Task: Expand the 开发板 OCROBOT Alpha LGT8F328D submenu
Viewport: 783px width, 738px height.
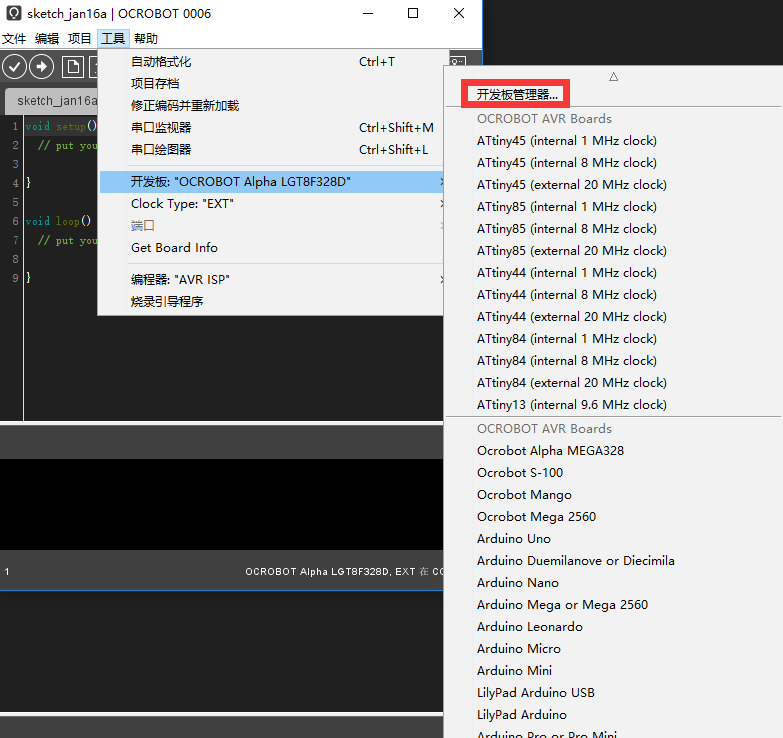Action: click(272, 182)
